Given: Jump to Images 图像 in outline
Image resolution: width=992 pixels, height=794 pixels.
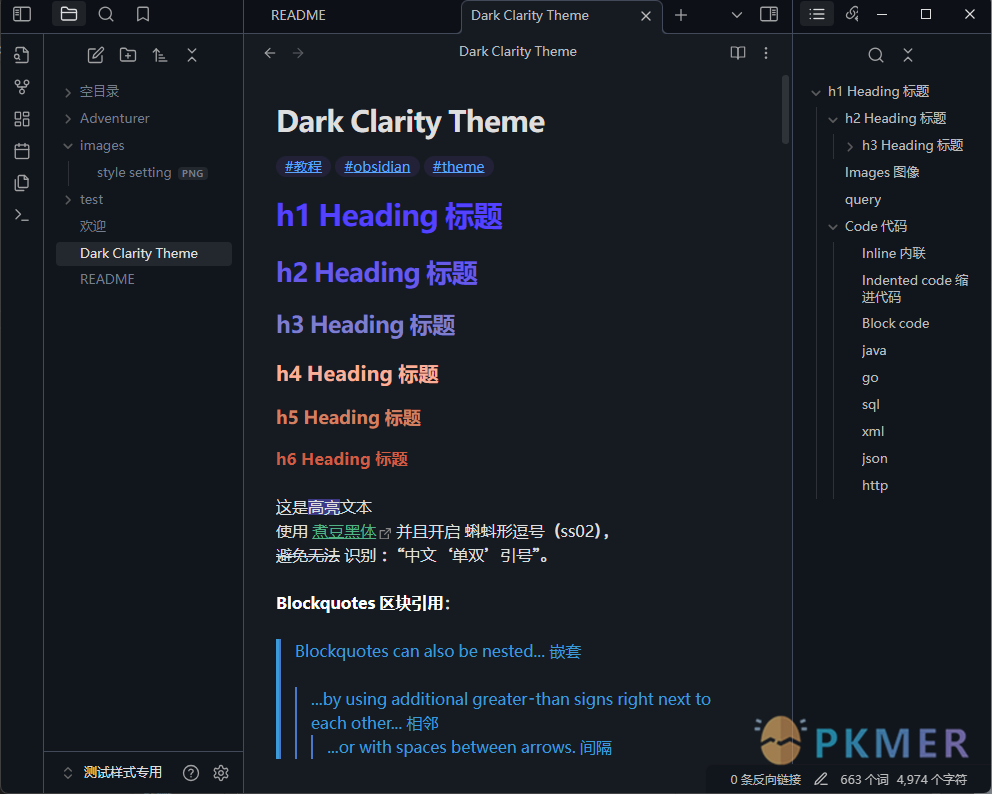Looking at the screenshot, I should tap(882, 172).
